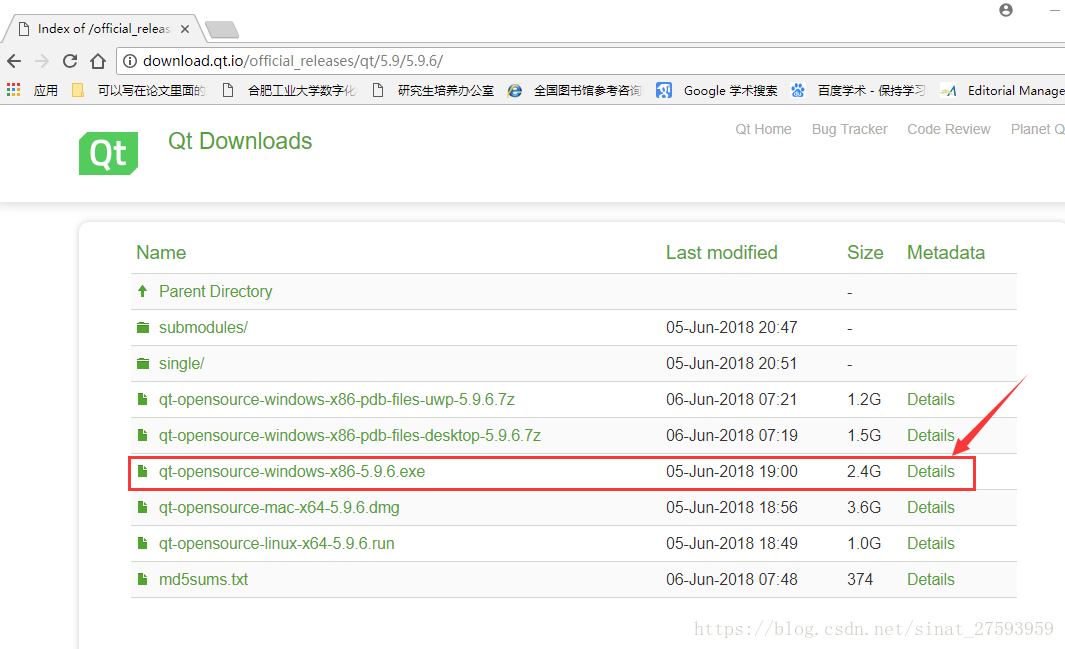Click file icon of the windows-x86 exe row

(143, 471)
